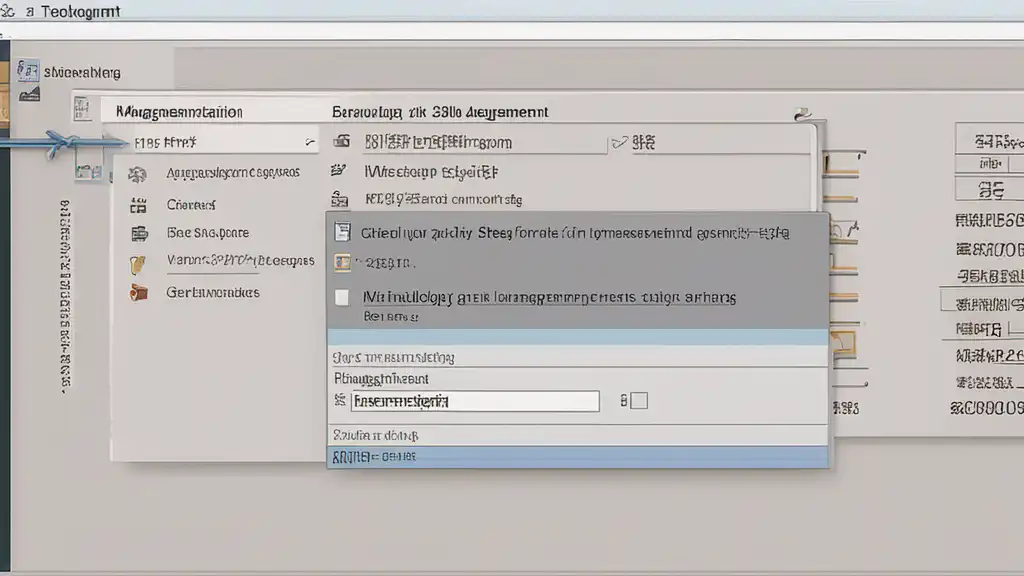The height and width of the screenshot is (576, 1024).
Task: Click the underlined link beside the popup checkbox
Action: tap(549, 298)
